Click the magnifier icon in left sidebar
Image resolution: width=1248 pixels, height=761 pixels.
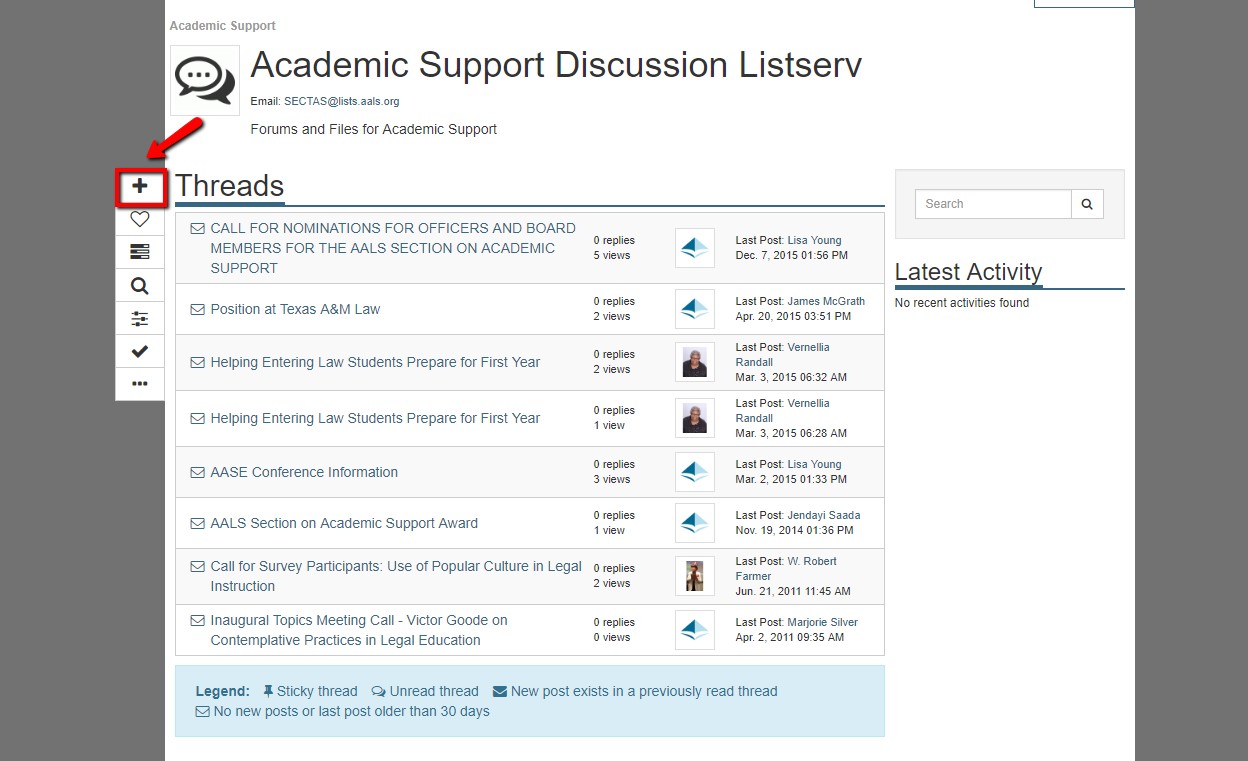[x=140, y=286]
